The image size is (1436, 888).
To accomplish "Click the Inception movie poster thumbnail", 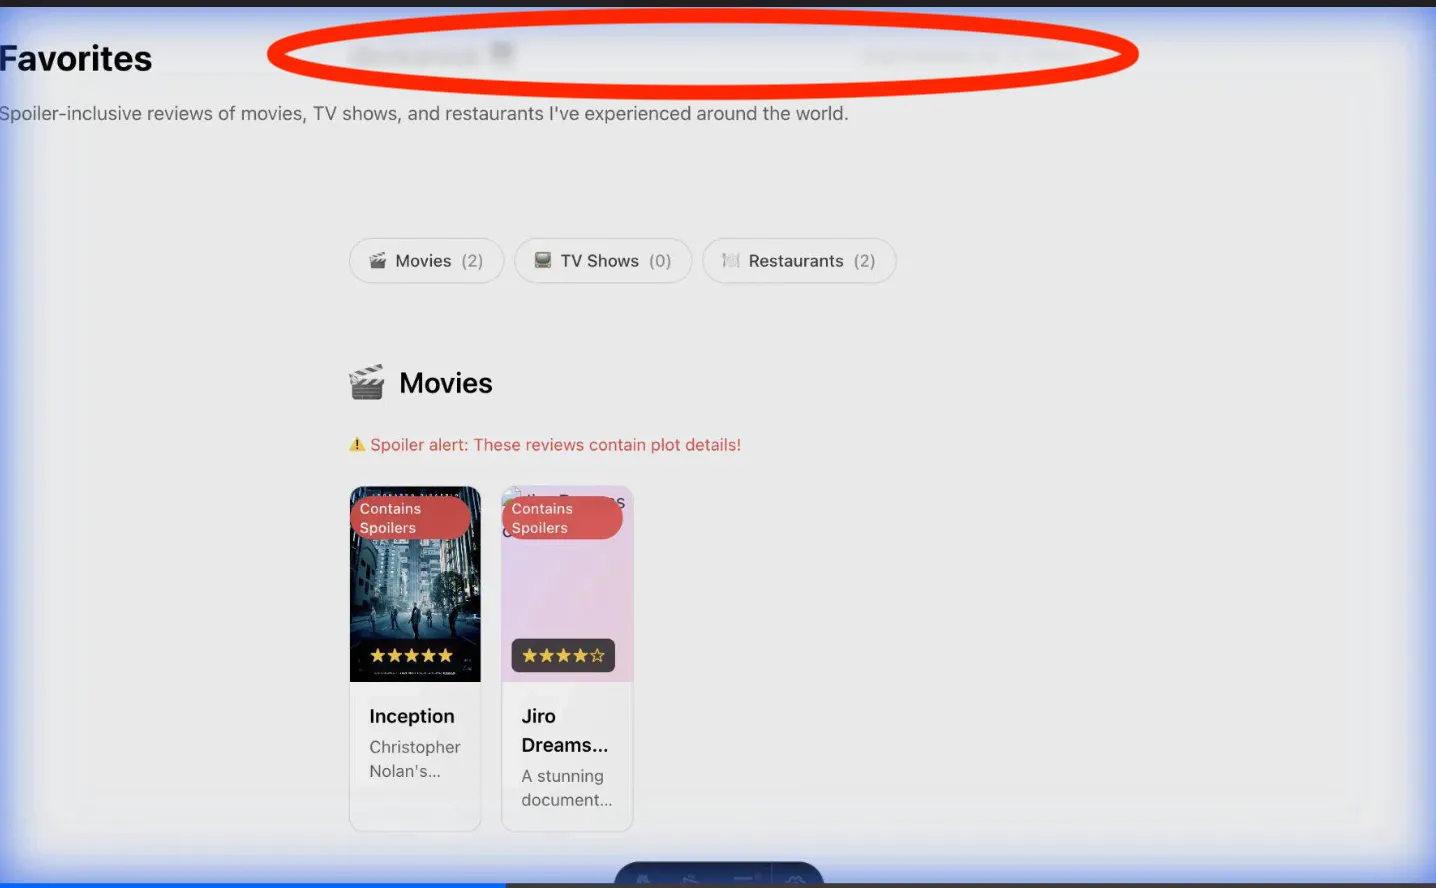I will pos(415,590).
